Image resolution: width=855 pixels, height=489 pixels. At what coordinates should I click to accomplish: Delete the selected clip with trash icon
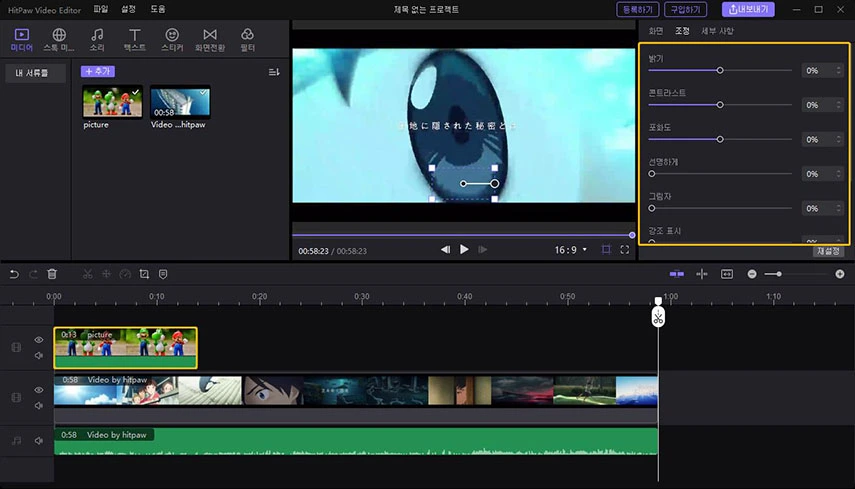pyautogui.click(x=52, y=274)
